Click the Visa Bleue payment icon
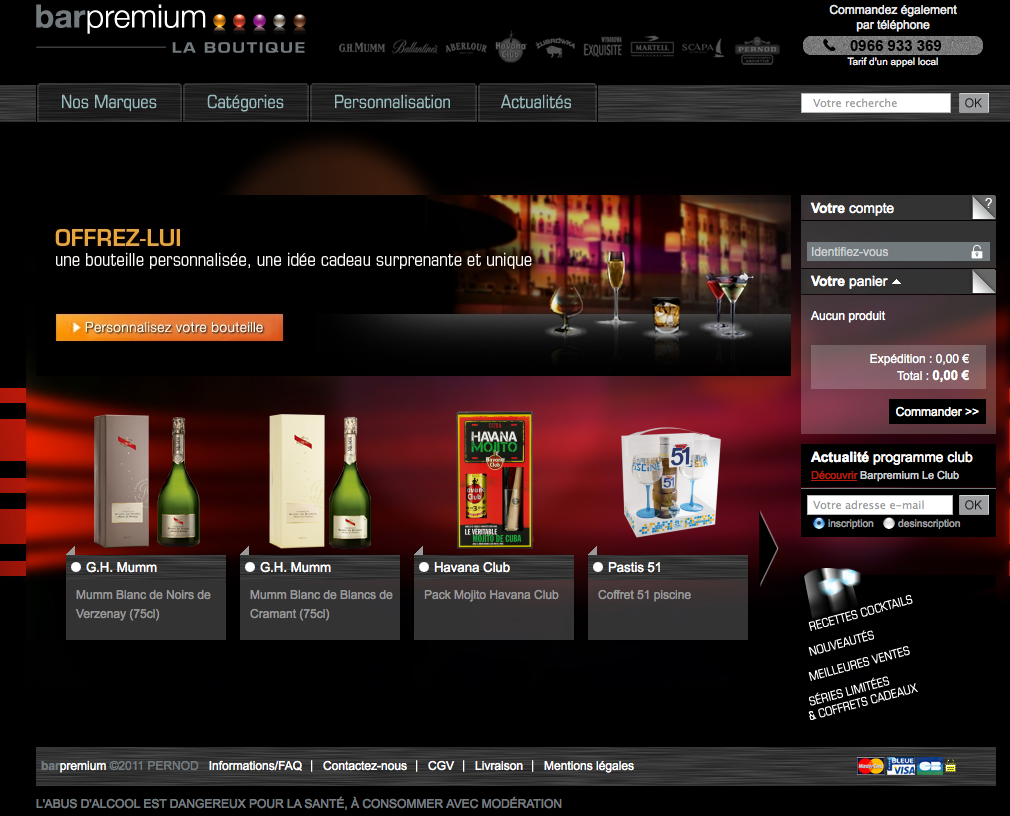 (901, 766)
